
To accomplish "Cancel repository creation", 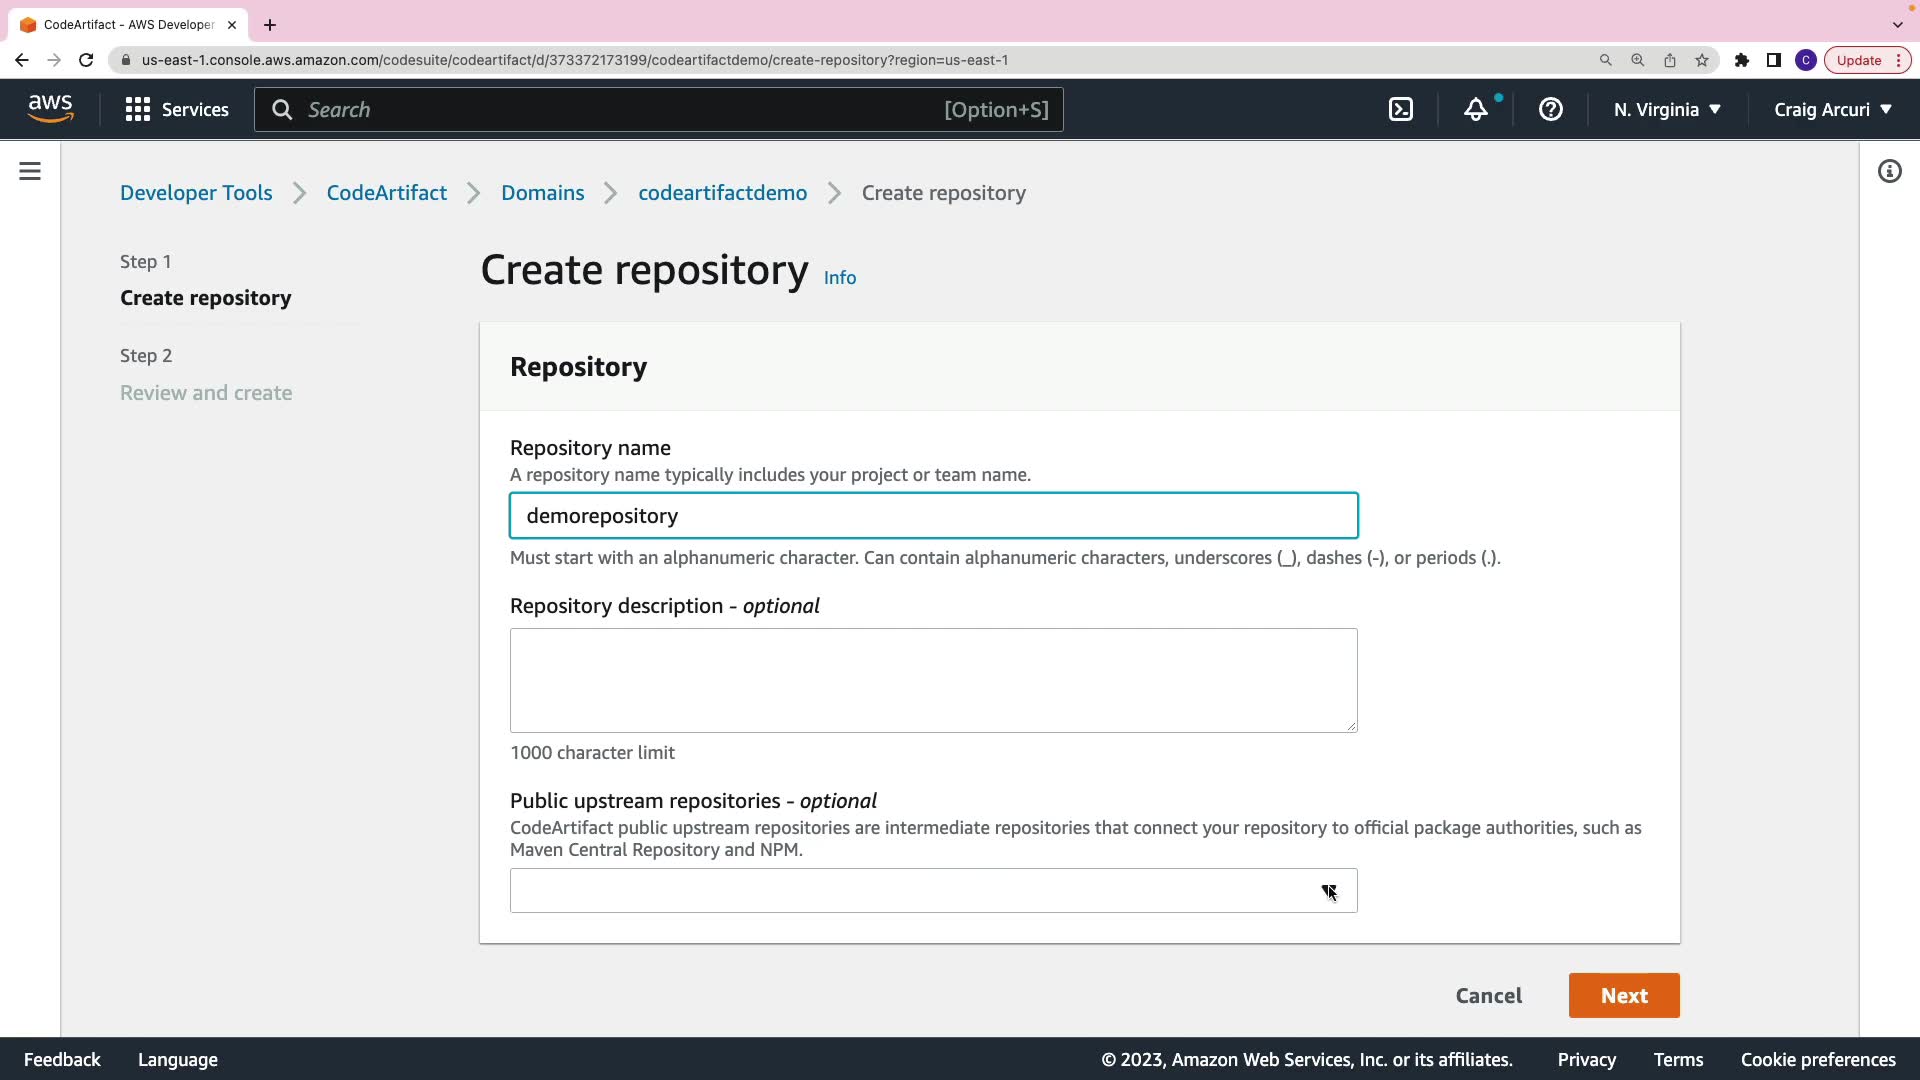I will tap(1488, 996).
